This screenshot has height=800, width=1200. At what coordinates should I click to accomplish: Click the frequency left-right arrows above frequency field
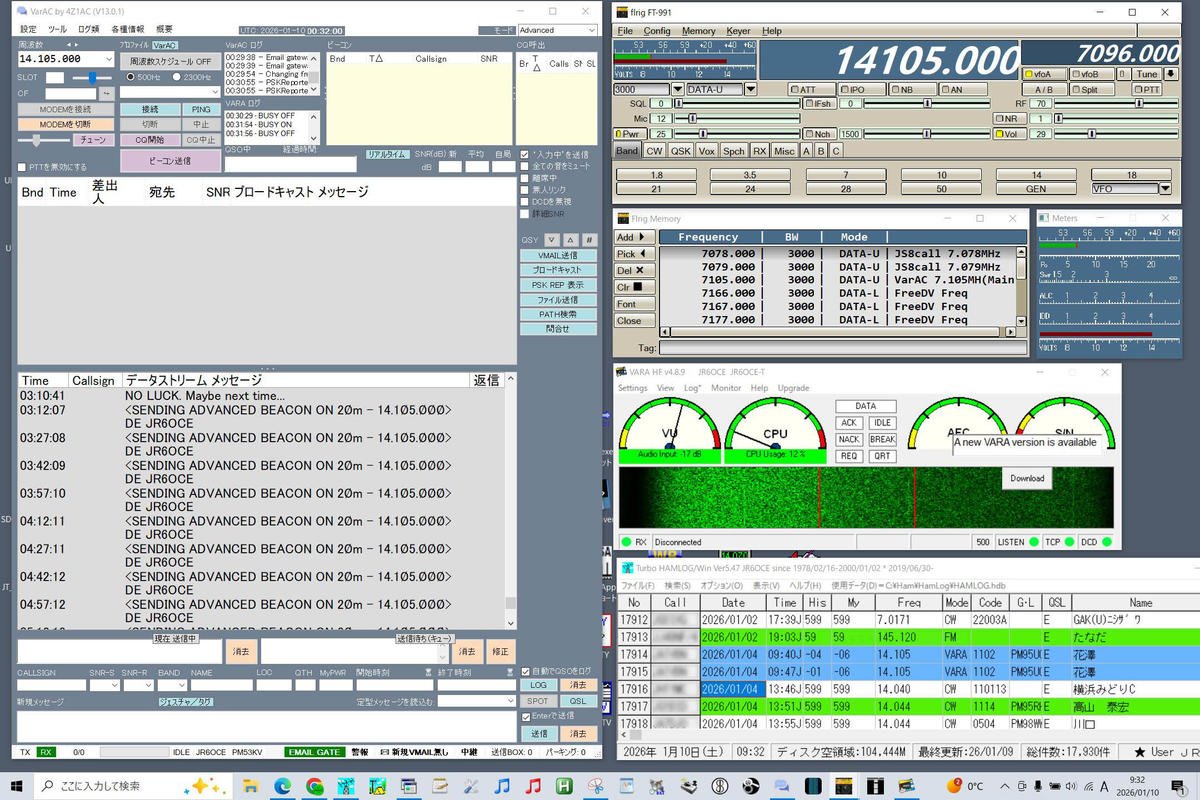pyautogui.click(x=71, y=45)
